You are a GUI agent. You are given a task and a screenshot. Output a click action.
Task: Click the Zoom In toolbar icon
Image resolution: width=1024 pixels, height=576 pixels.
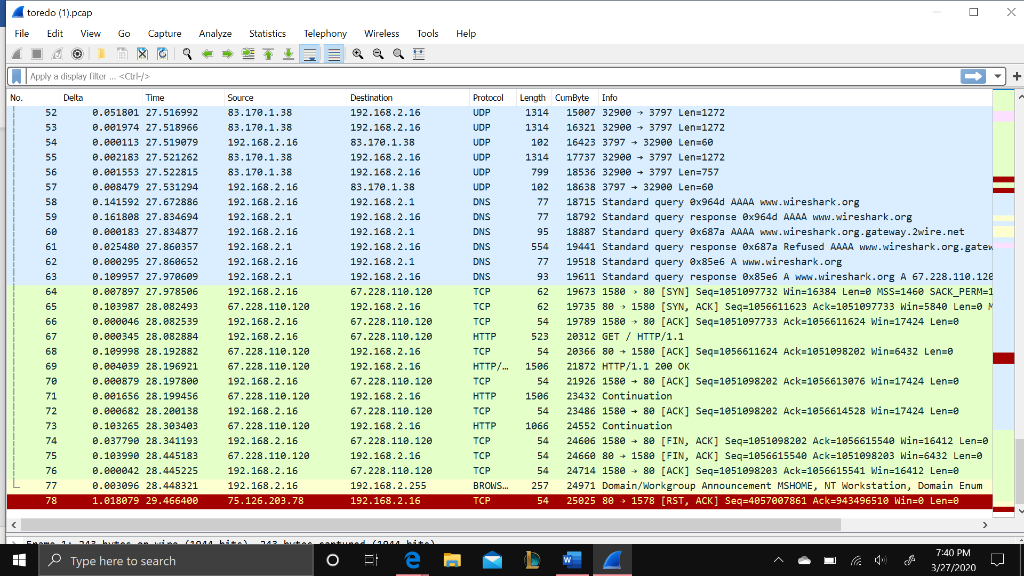pos(357,54)
